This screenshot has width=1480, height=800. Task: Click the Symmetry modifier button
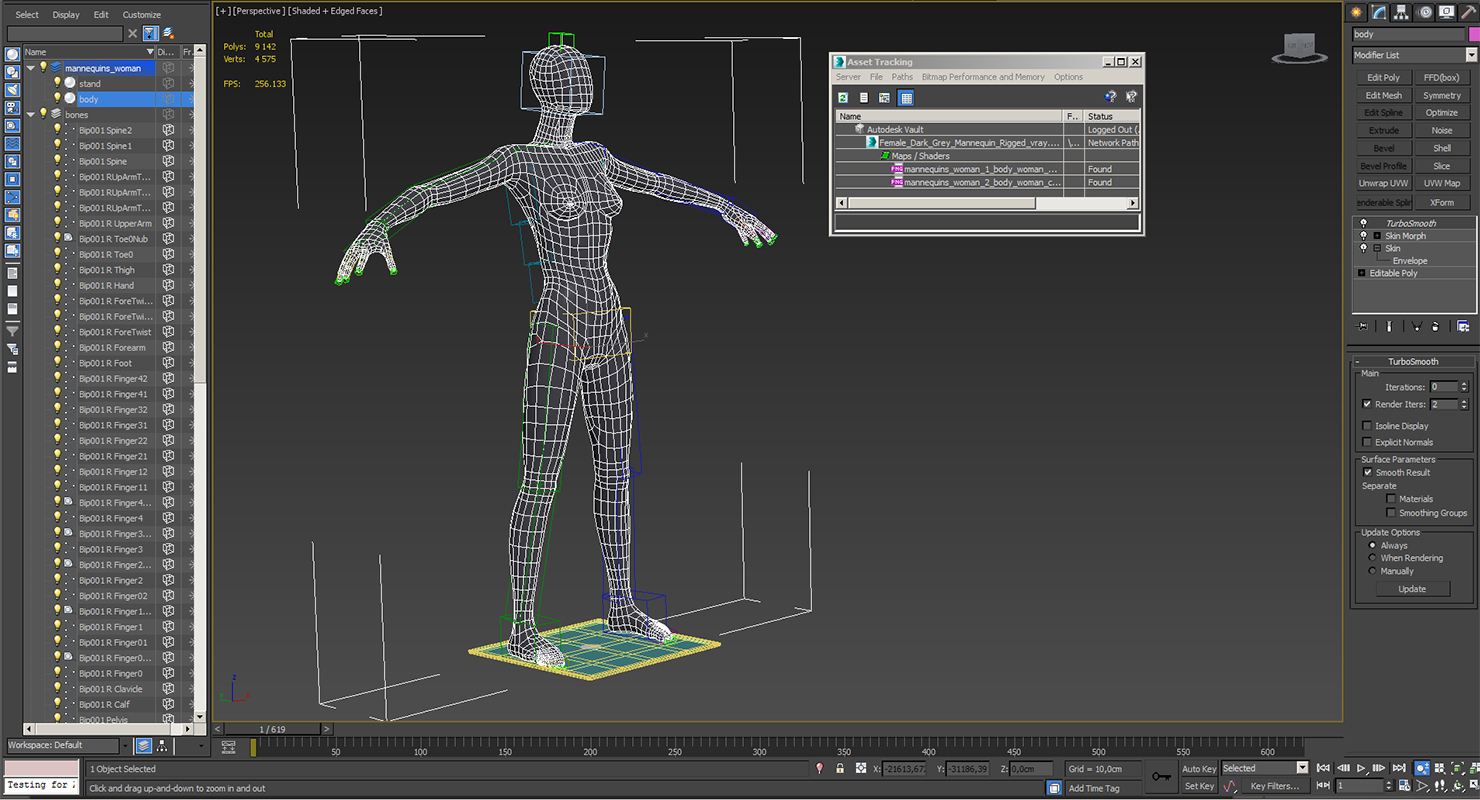pyautogui.click(x=1442, y=95)
